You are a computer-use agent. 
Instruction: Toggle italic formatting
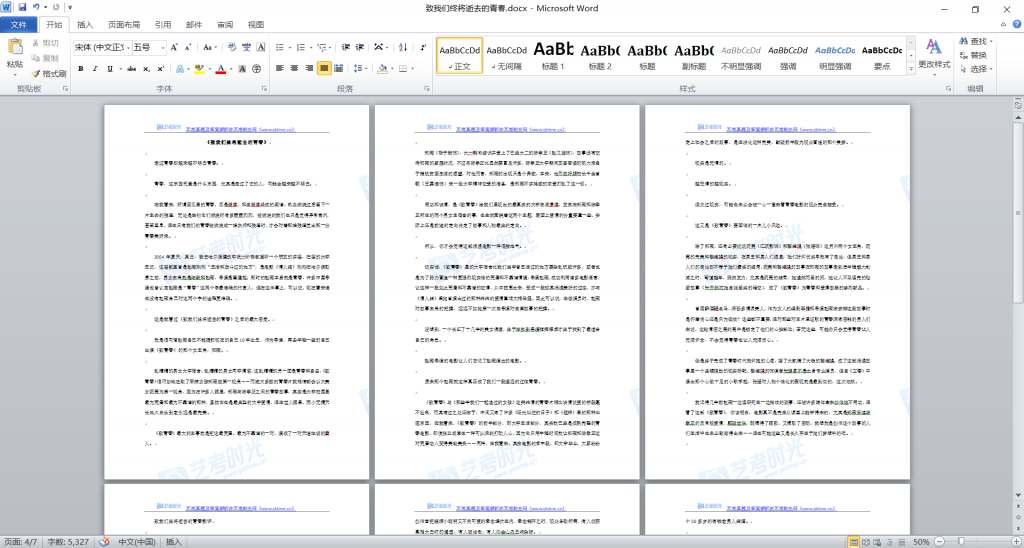96,69
